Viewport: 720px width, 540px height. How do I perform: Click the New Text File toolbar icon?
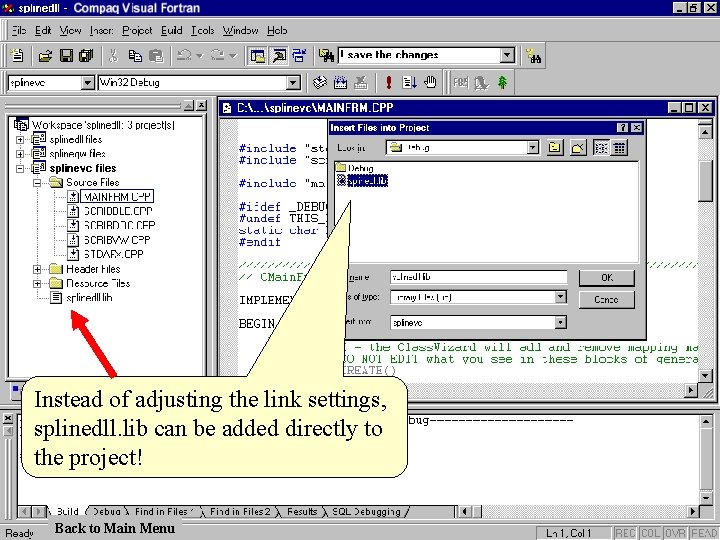pyautogui.click(x=17, y=56)
